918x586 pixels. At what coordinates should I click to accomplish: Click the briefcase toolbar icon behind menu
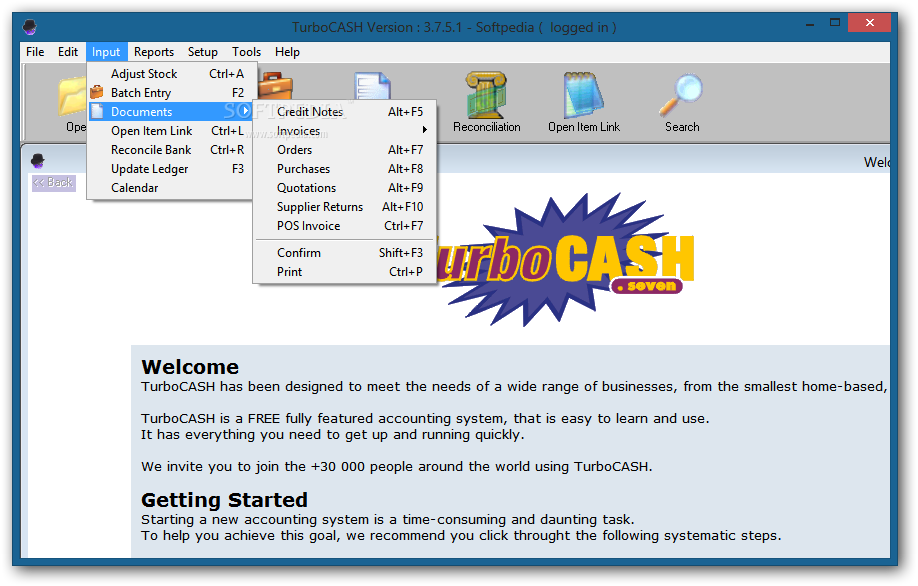(275, 85)
